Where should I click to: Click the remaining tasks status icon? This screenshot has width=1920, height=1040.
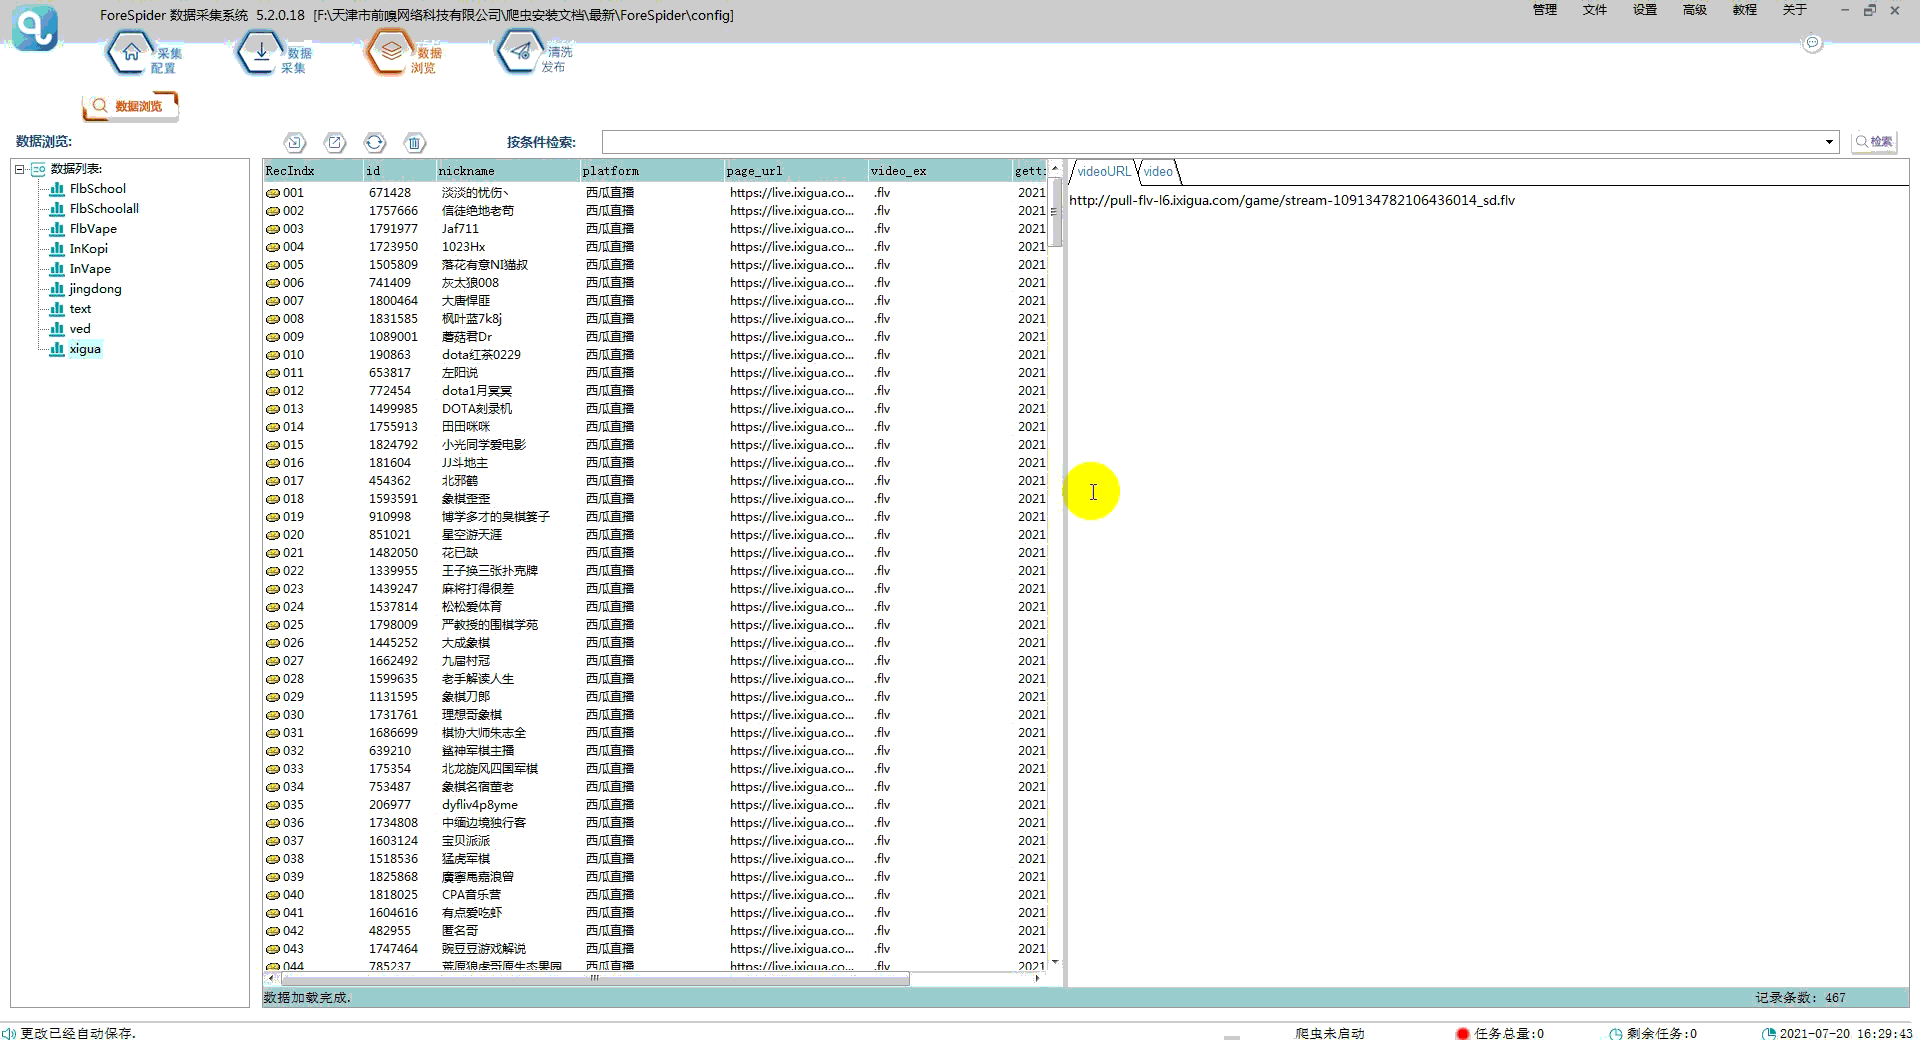tap(1615, 1033)
